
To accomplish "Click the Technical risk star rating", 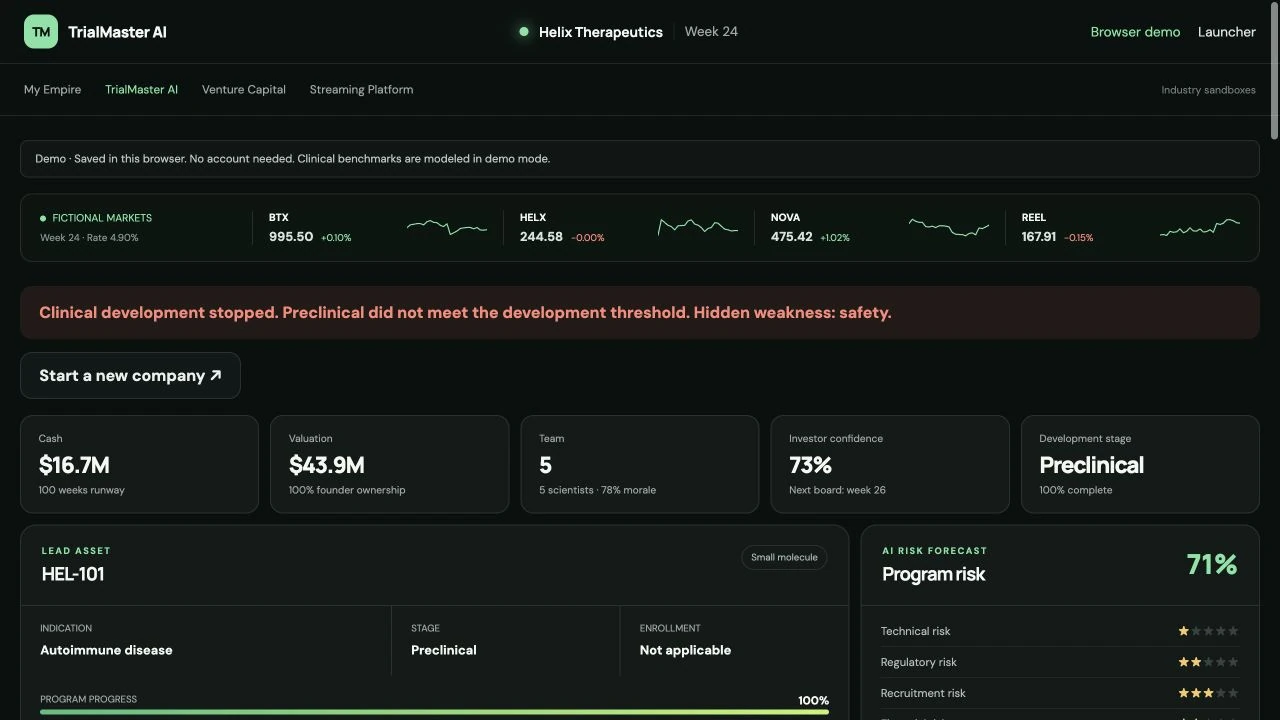I will point(1208,631).
